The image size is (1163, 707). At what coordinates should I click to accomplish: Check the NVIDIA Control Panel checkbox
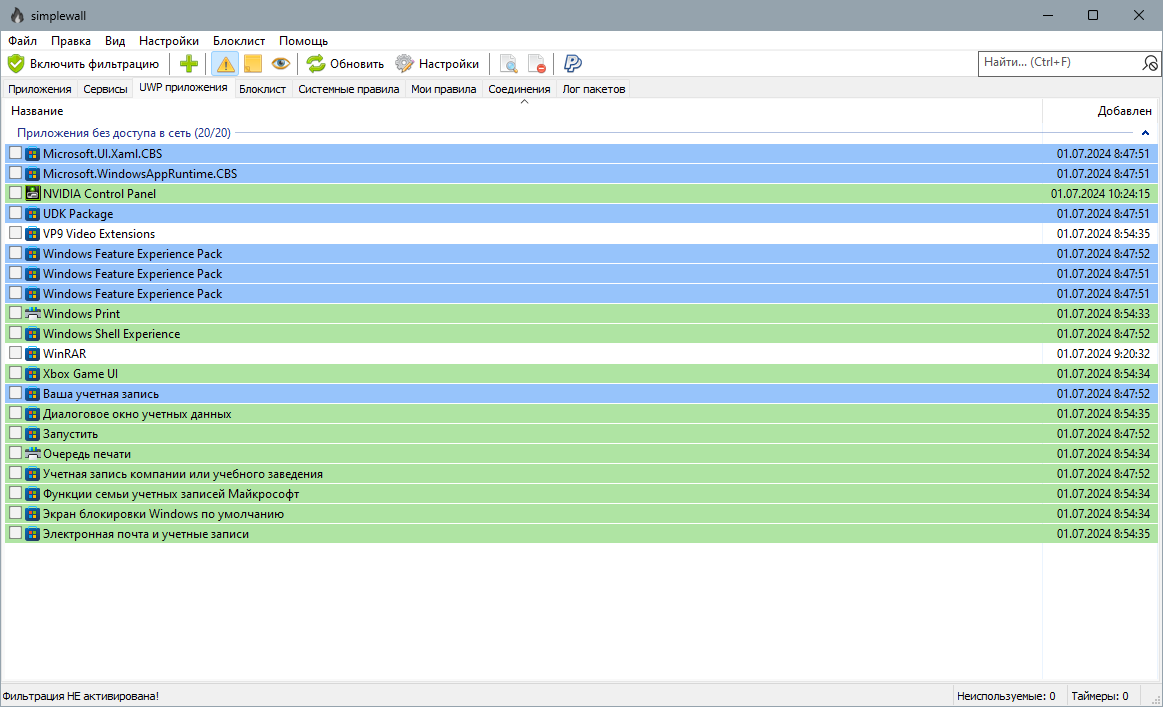coord(16,193)
